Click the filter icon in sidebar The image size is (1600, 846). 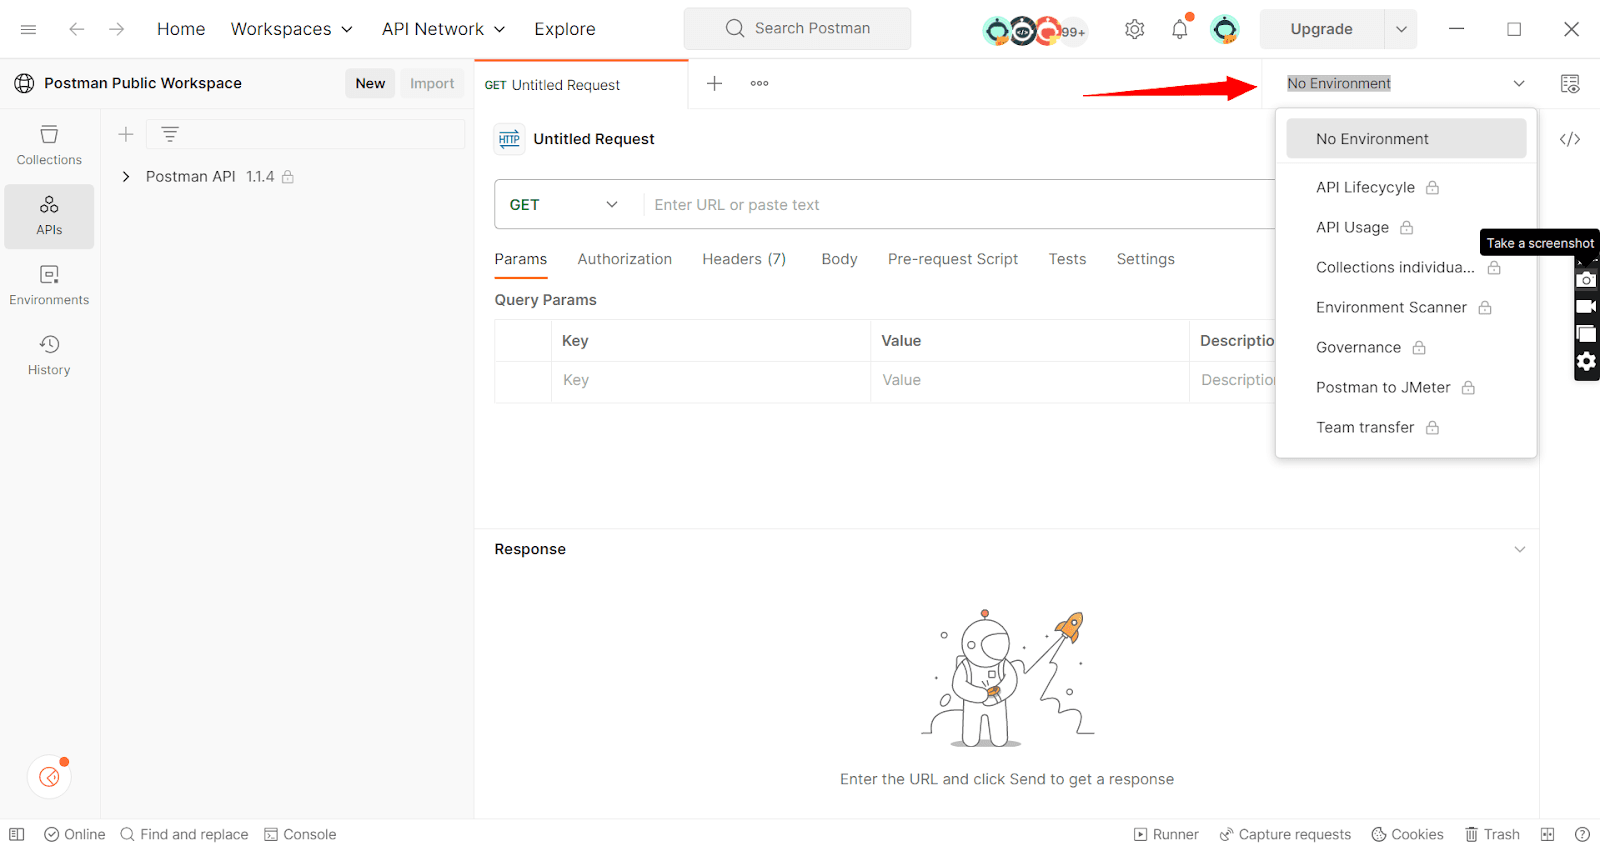[170, 134]
